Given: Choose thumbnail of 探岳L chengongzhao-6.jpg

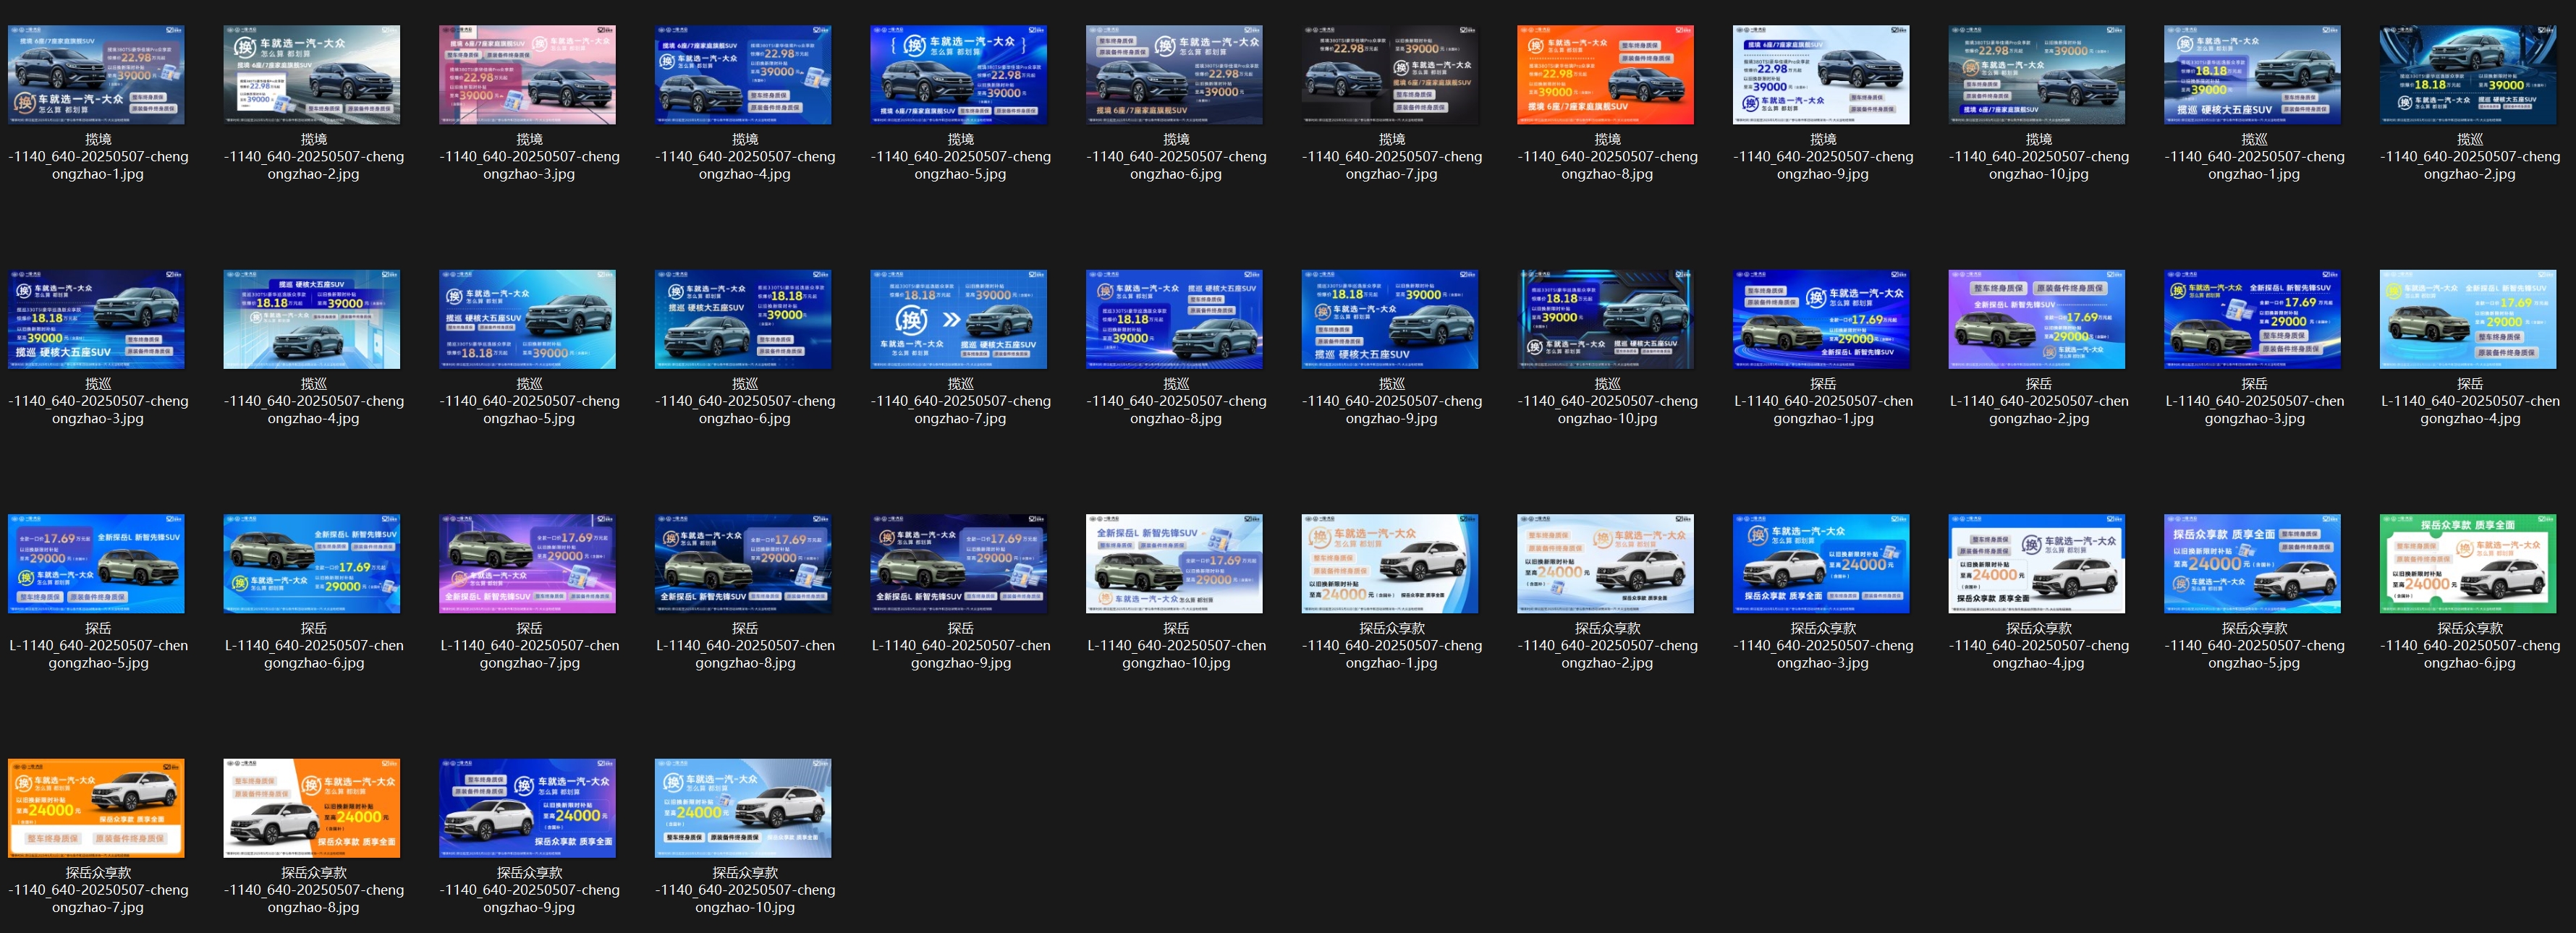Looking at the screenshot, I should 312,564.
